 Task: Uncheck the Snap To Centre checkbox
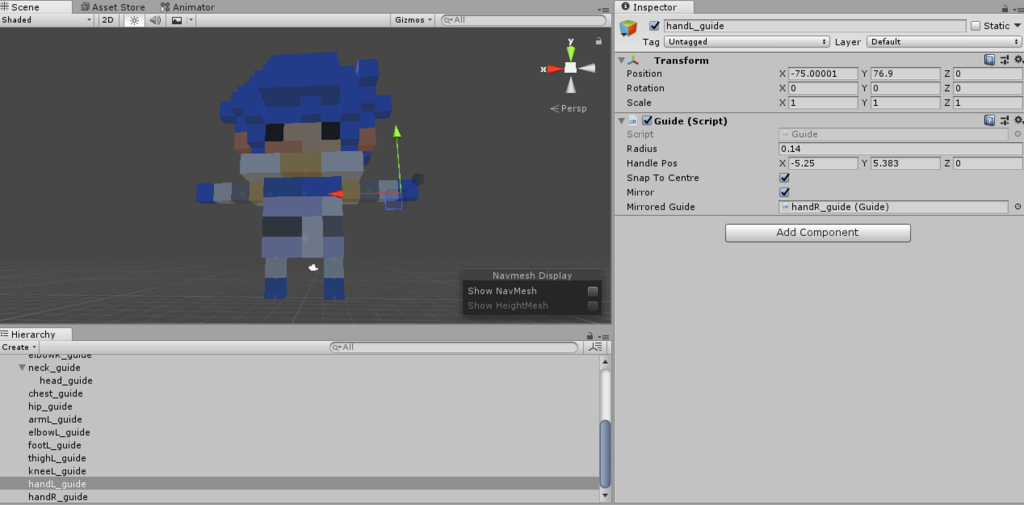(784, 178)
